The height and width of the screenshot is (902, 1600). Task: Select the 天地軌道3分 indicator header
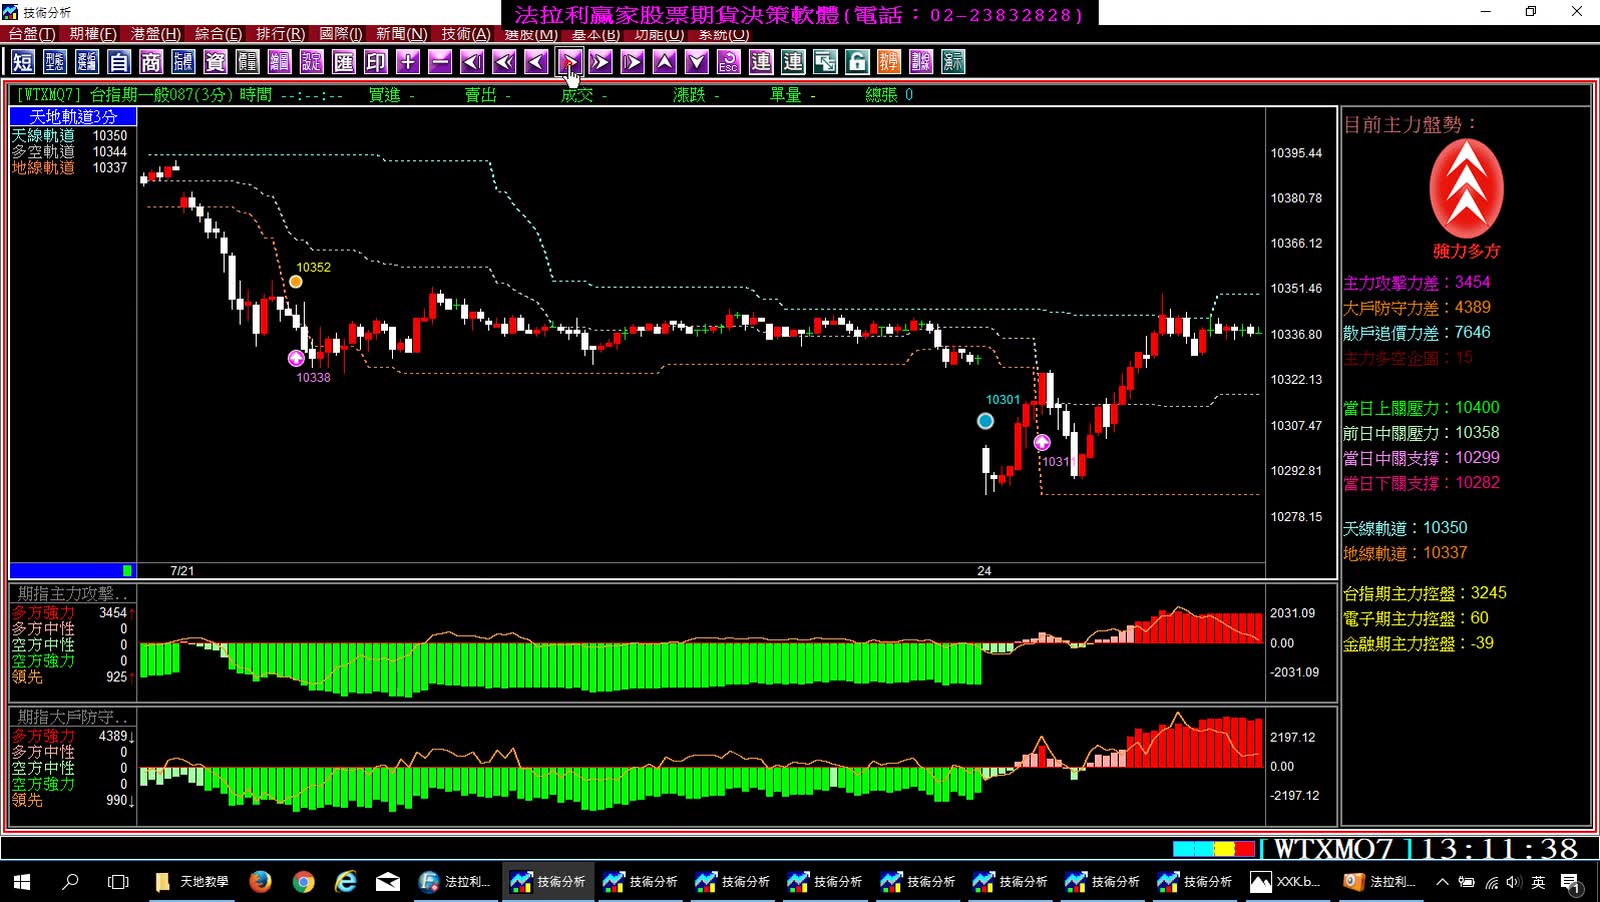pos(73,117)
